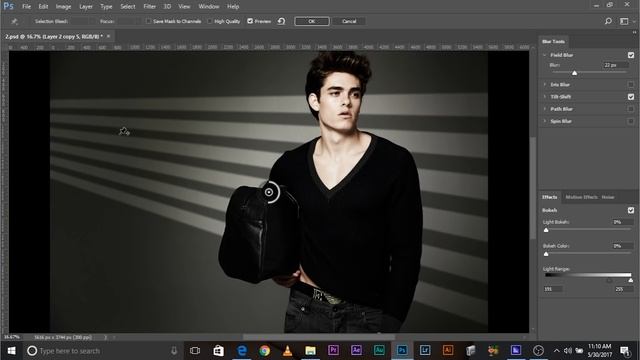Open Microsoft Store from taskbar

click(x=218, y=351)
